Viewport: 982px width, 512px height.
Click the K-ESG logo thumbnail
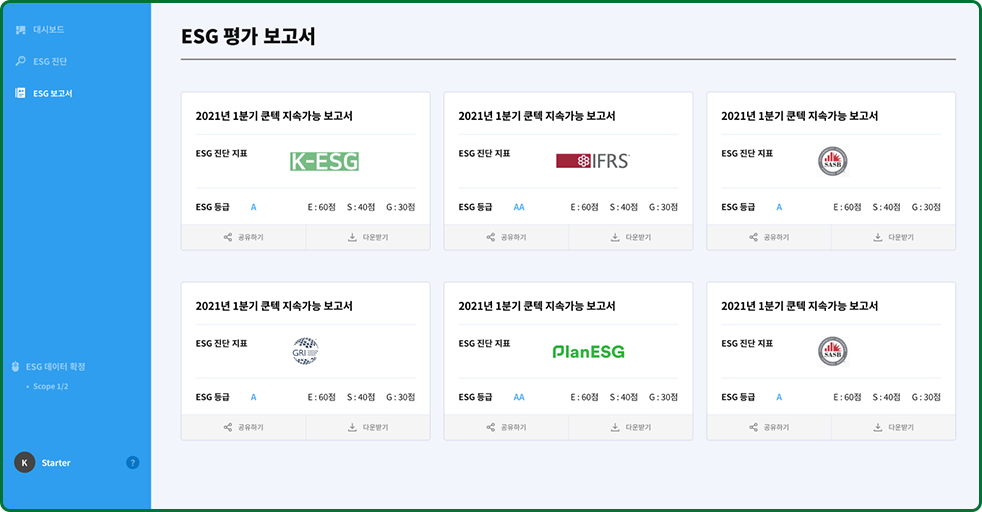coord(324,161)
